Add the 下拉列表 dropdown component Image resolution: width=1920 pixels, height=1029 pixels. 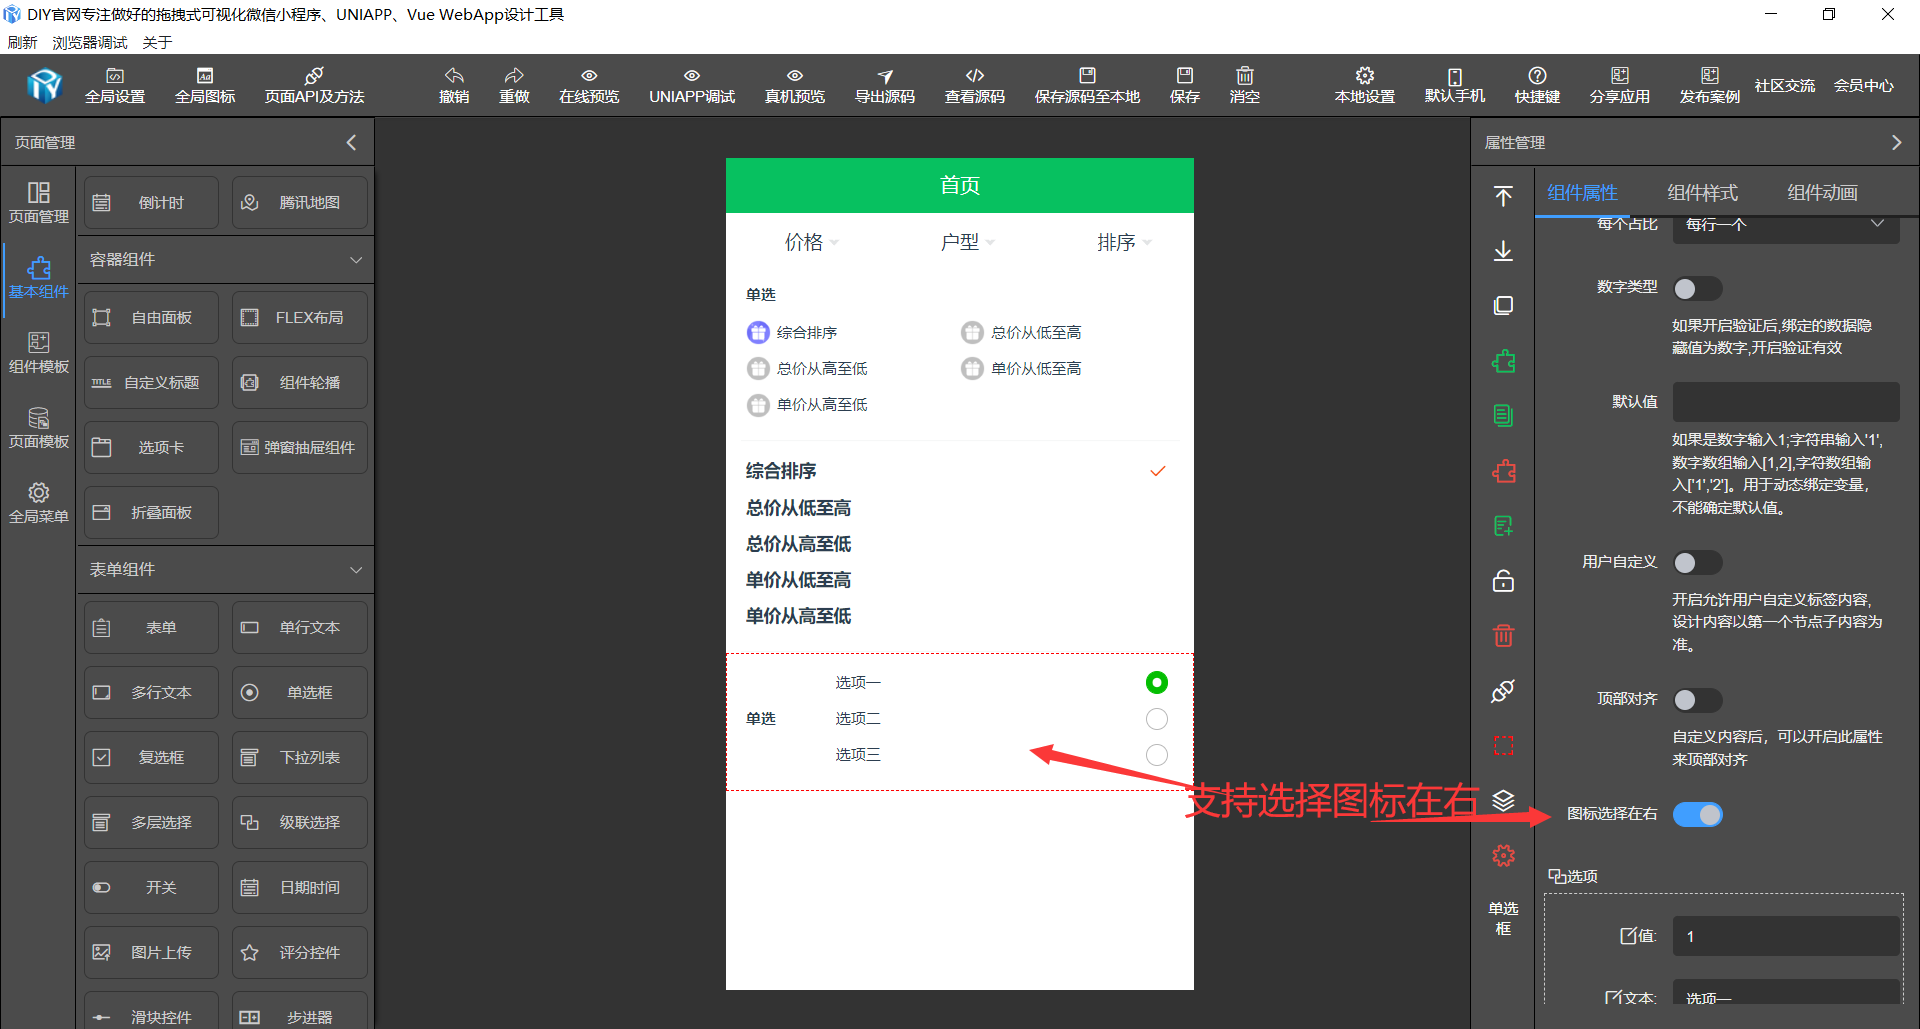(x=300, y=757)
